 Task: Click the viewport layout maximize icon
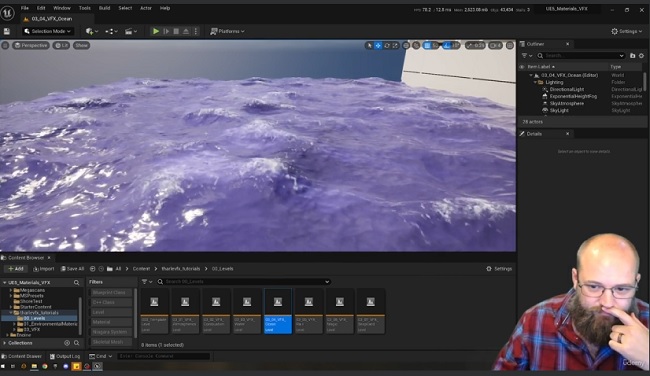510,45
